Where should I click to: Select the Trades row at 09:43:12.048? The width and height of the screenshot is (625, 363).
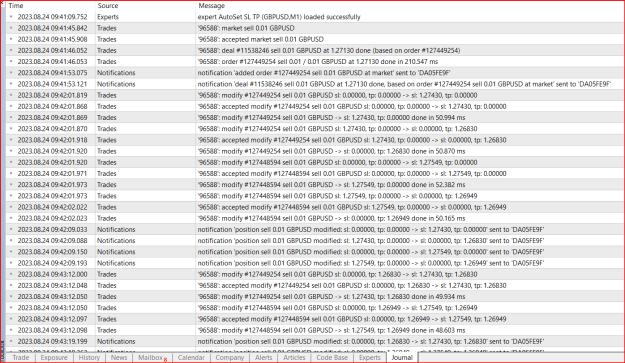[x=315, y=285]
